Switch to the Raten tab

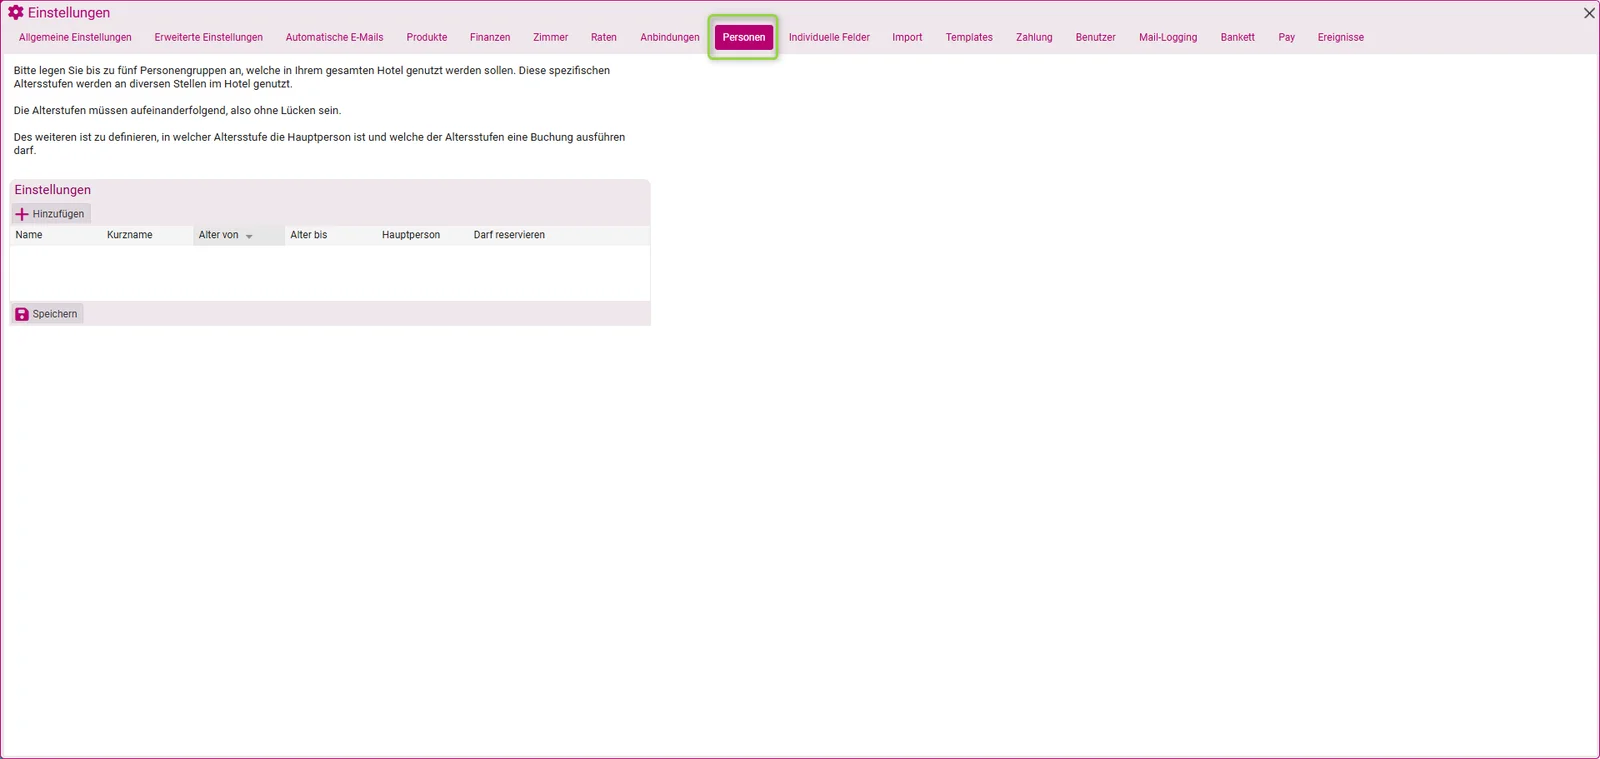tap(604, 37)
